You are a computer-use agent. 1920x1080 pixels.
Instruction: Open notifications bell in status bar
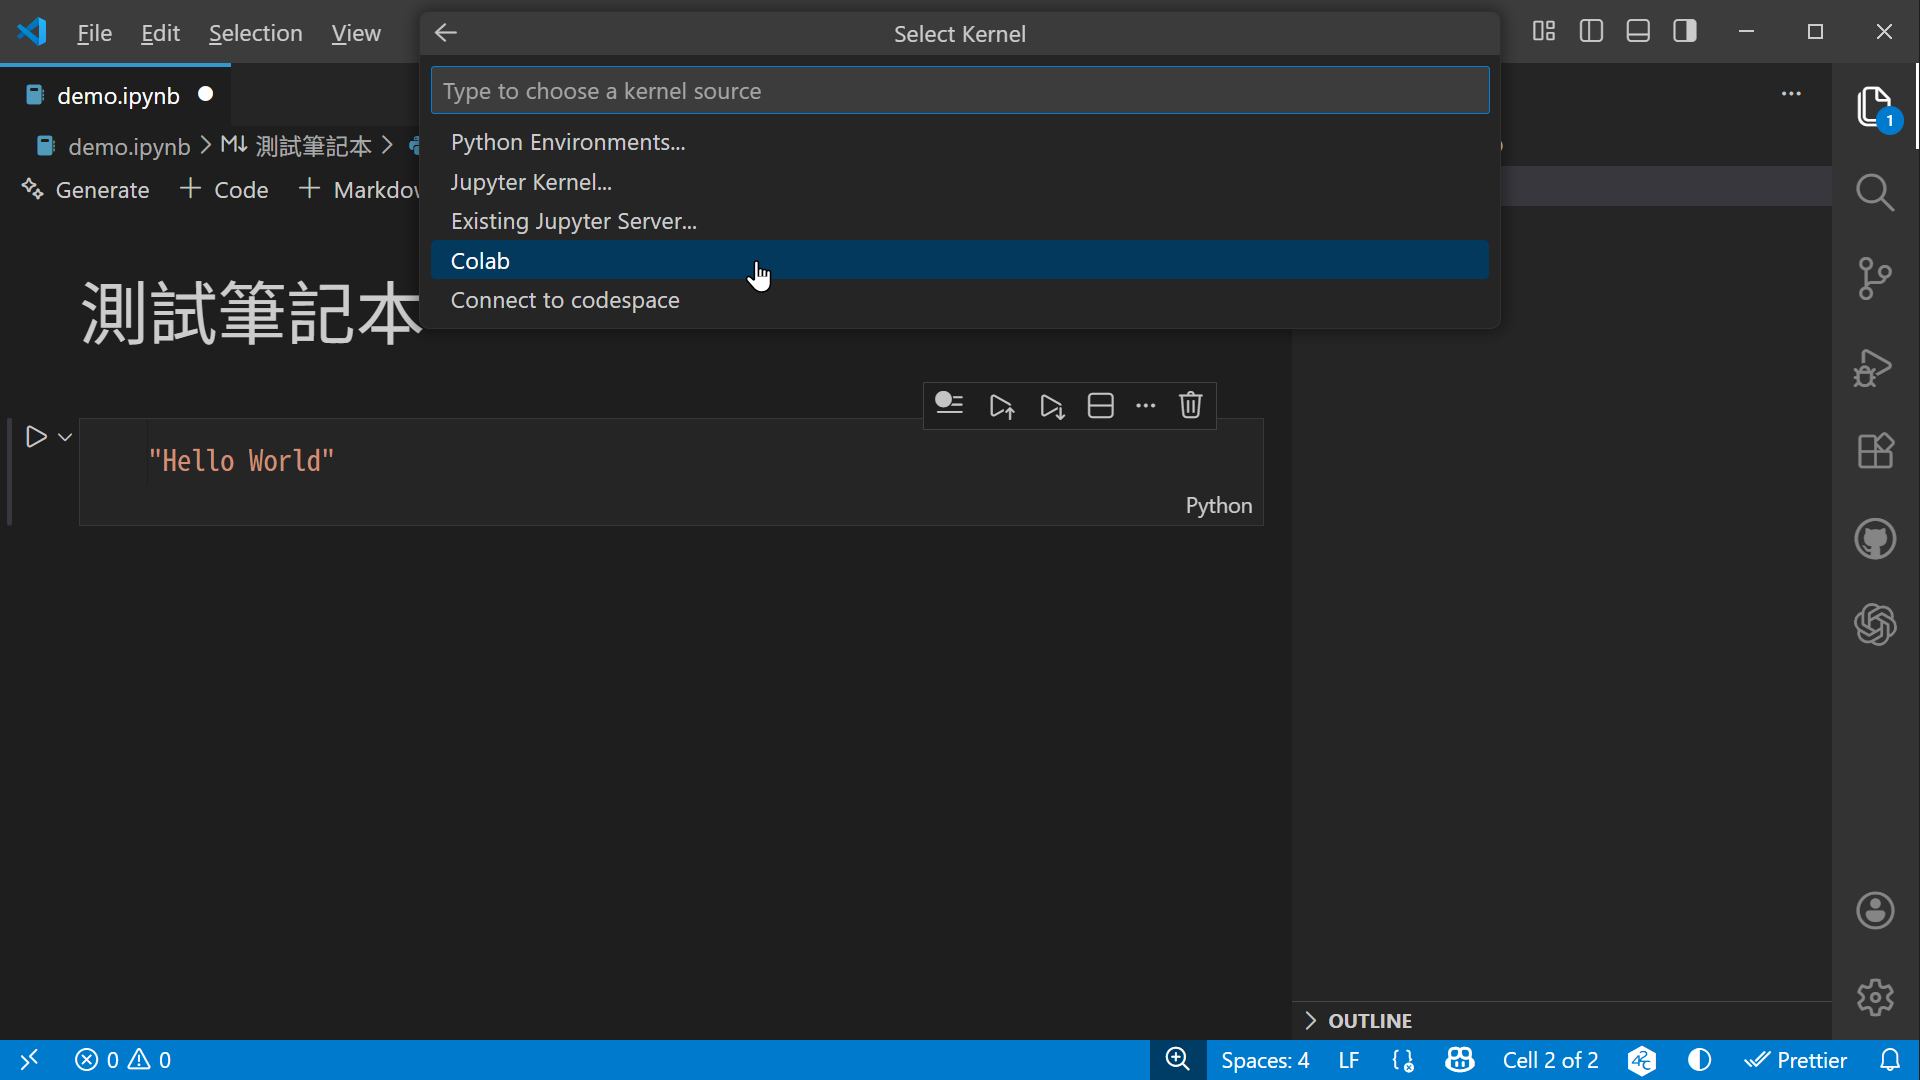(x=1890, y=1060)
